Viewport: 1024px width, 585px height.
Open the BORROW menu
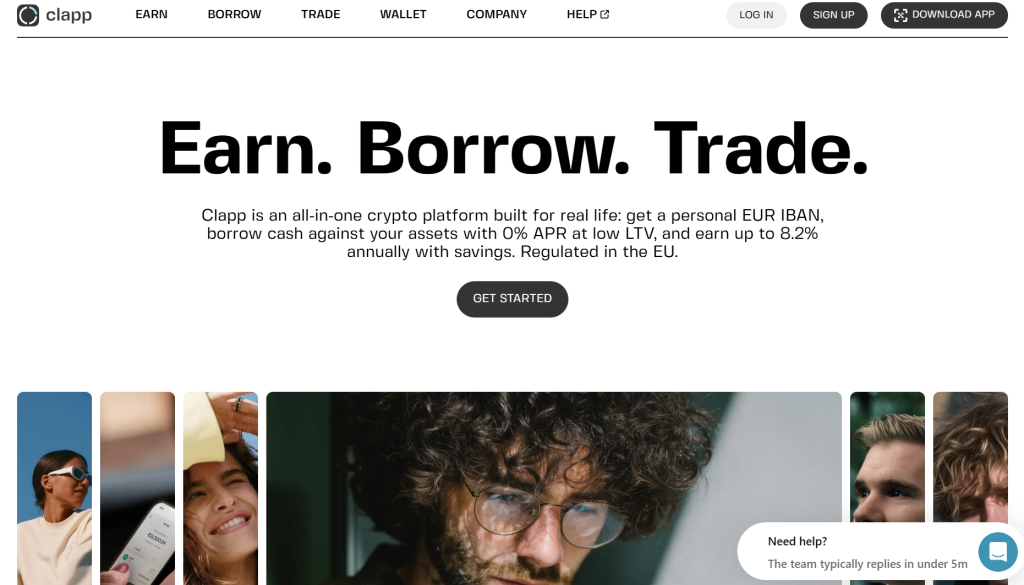234,14
